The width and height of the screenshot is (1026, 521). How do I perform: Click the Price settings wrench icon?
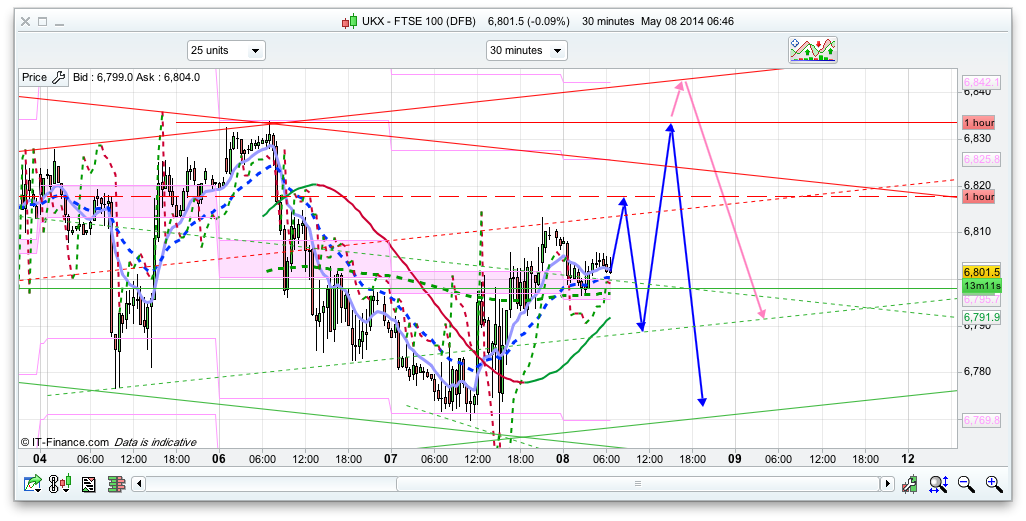pos(58,77)
